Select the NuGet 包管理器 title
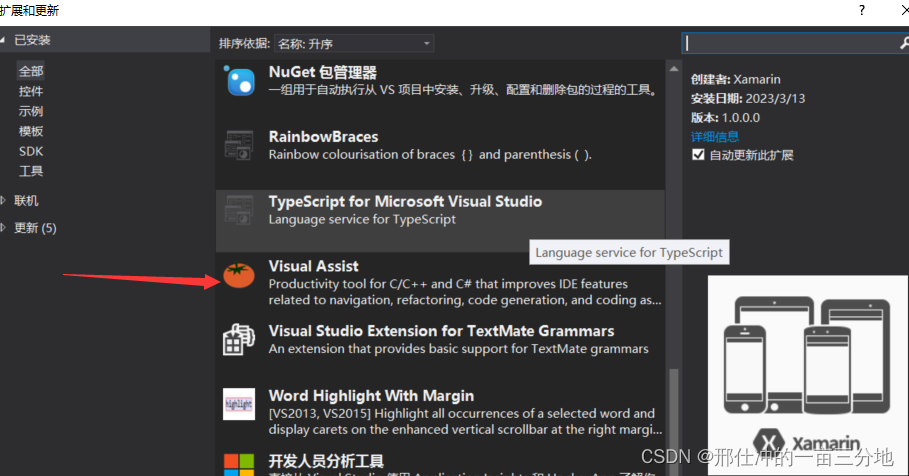 [322, 72]
